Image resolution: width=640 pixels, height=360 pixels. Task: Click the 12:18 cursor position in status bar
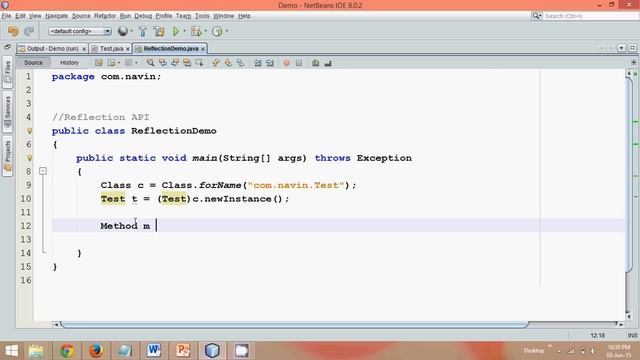[598, 336]
